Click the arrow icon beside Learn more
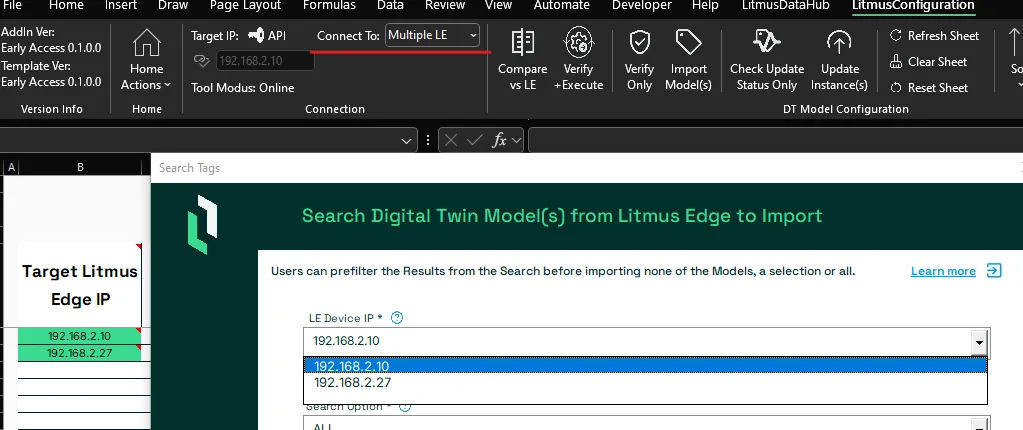This screenshot has height=430, width=1023. pos(994,270)
